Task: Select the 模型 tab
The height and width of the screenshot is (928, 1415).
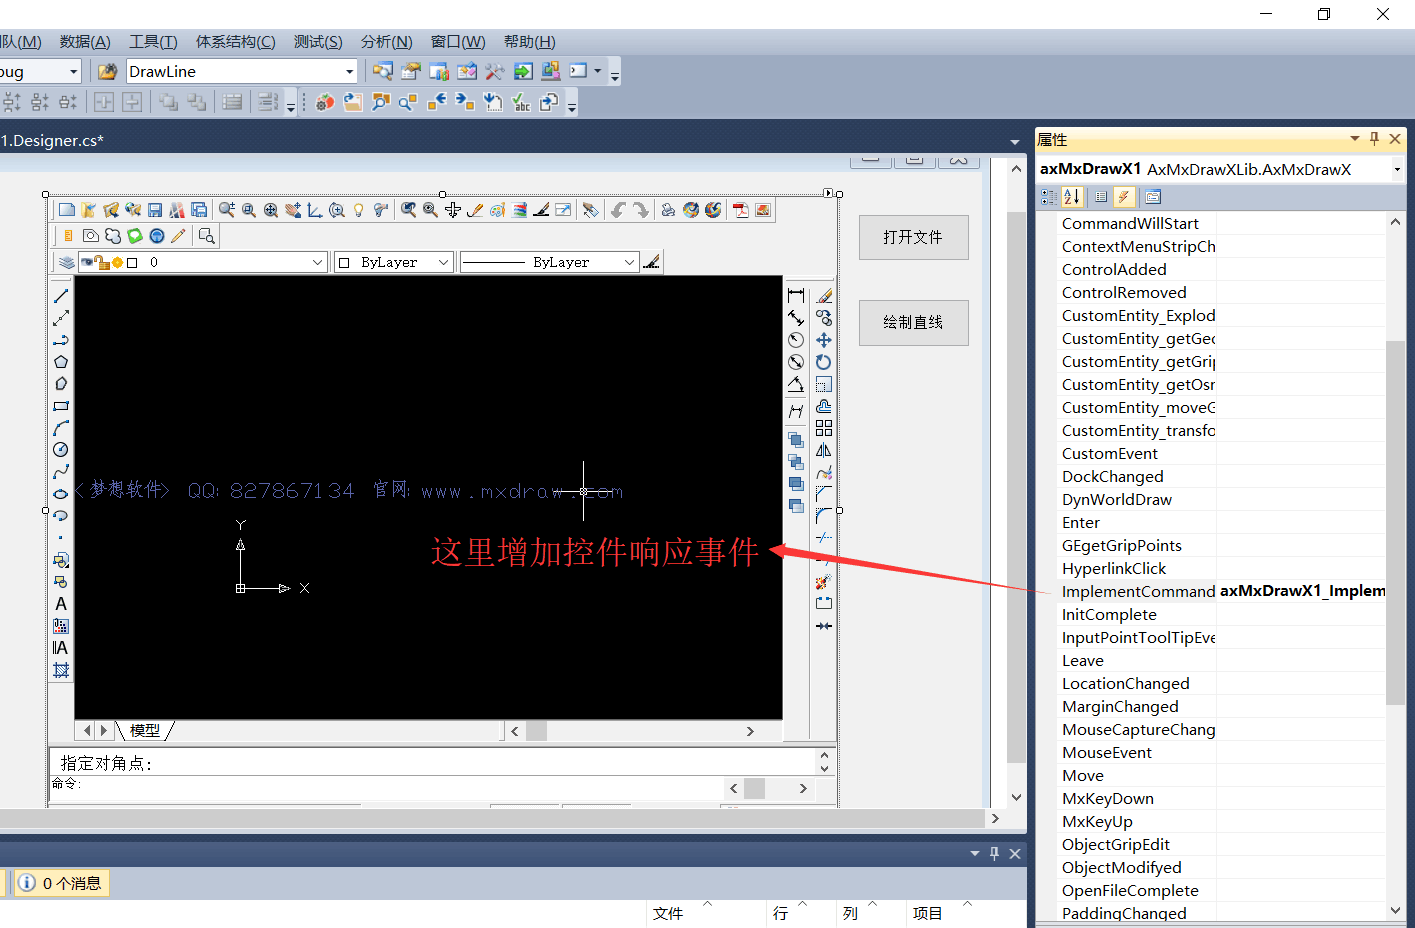Action: click(x=145, y=731)
